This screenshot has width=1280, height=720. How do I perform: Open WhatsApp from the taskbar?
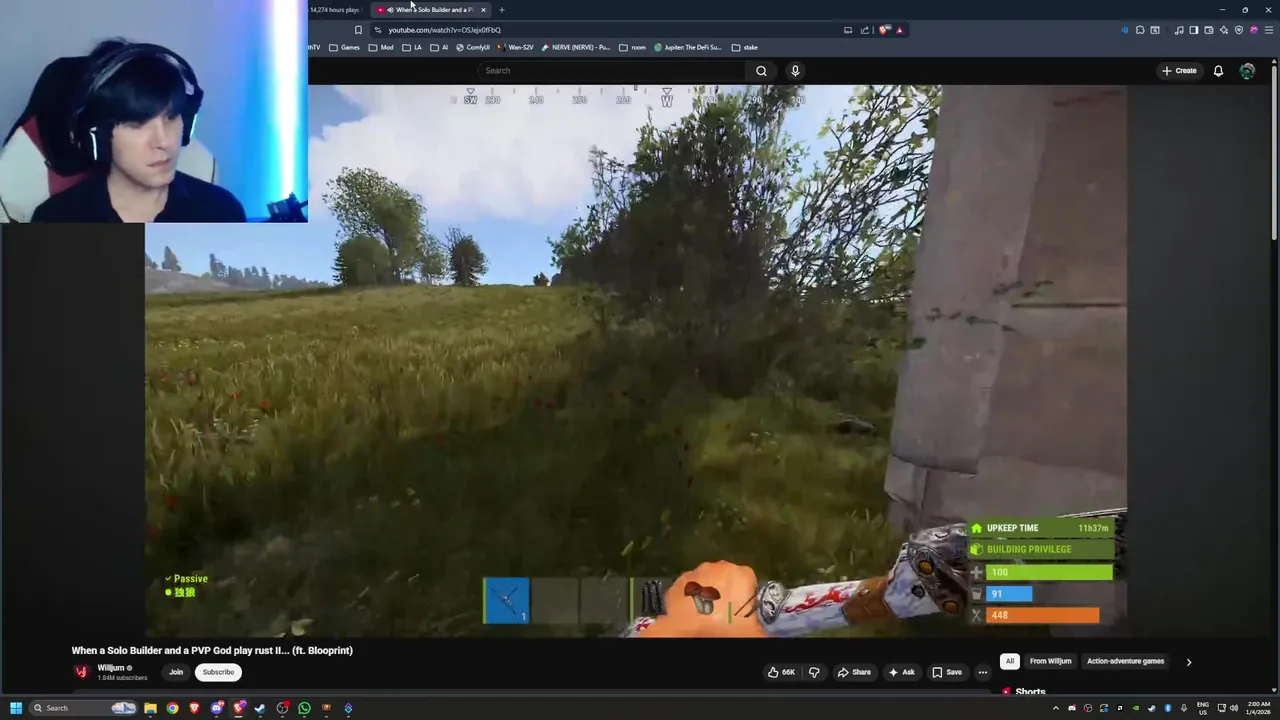304,708
